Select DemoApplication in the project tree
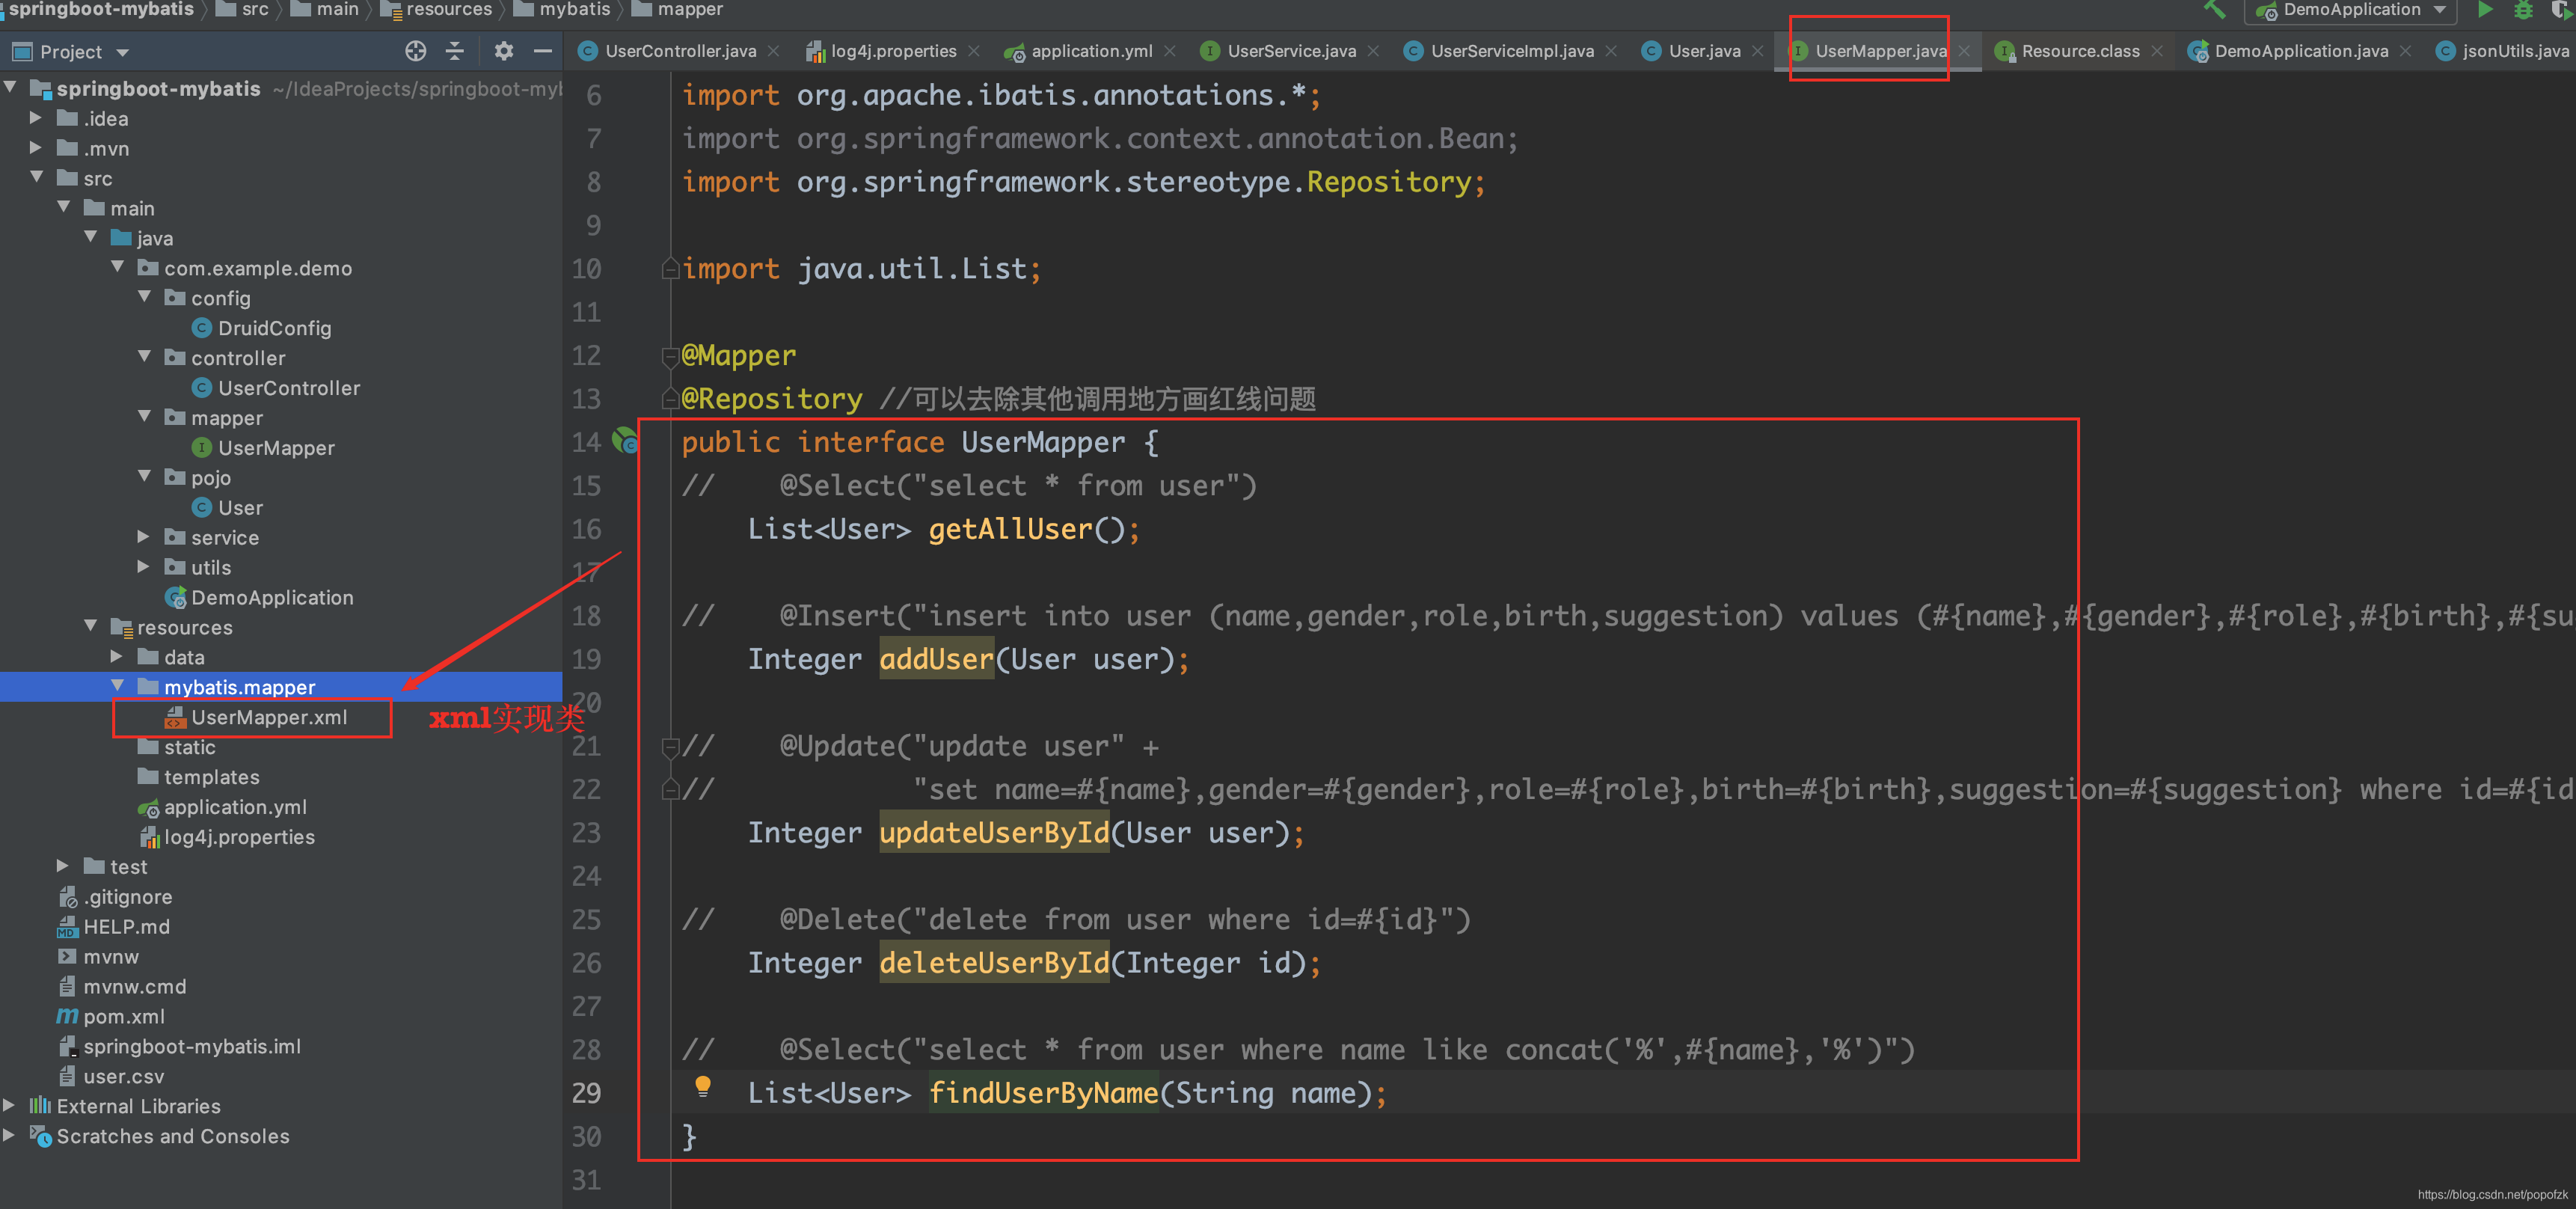The height and width of the screenshot is (1209, 2576). 272,598
